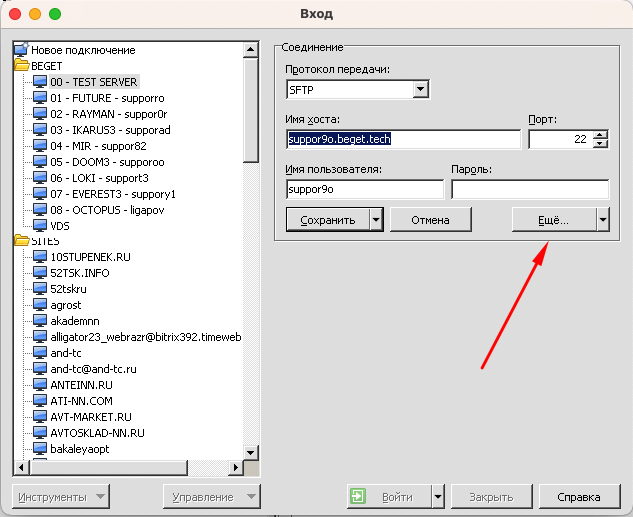This screenshot has height=517, width=633.
Task: Click monitor icon of 02 - RAYMAN - suppor0r
Action: click(40, 114)
